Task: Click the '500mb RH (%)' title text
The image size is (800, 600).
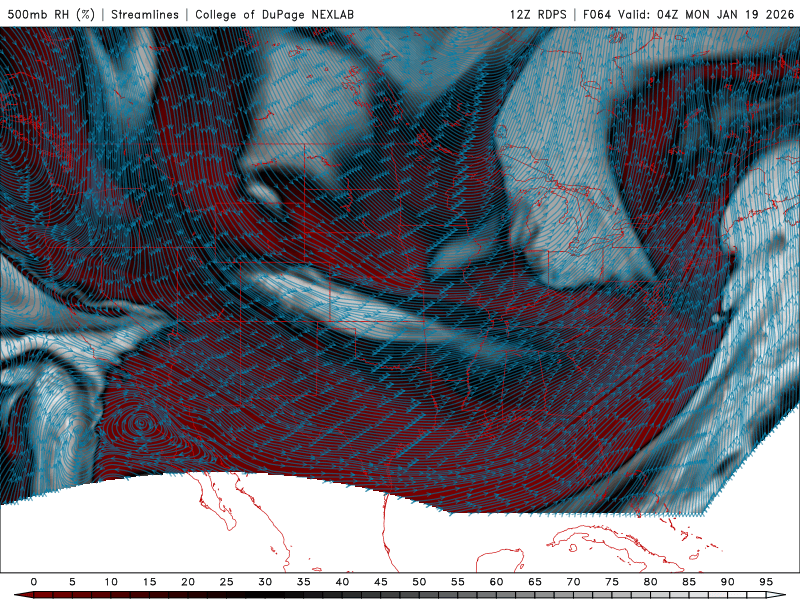Action: tap(51, 14)
